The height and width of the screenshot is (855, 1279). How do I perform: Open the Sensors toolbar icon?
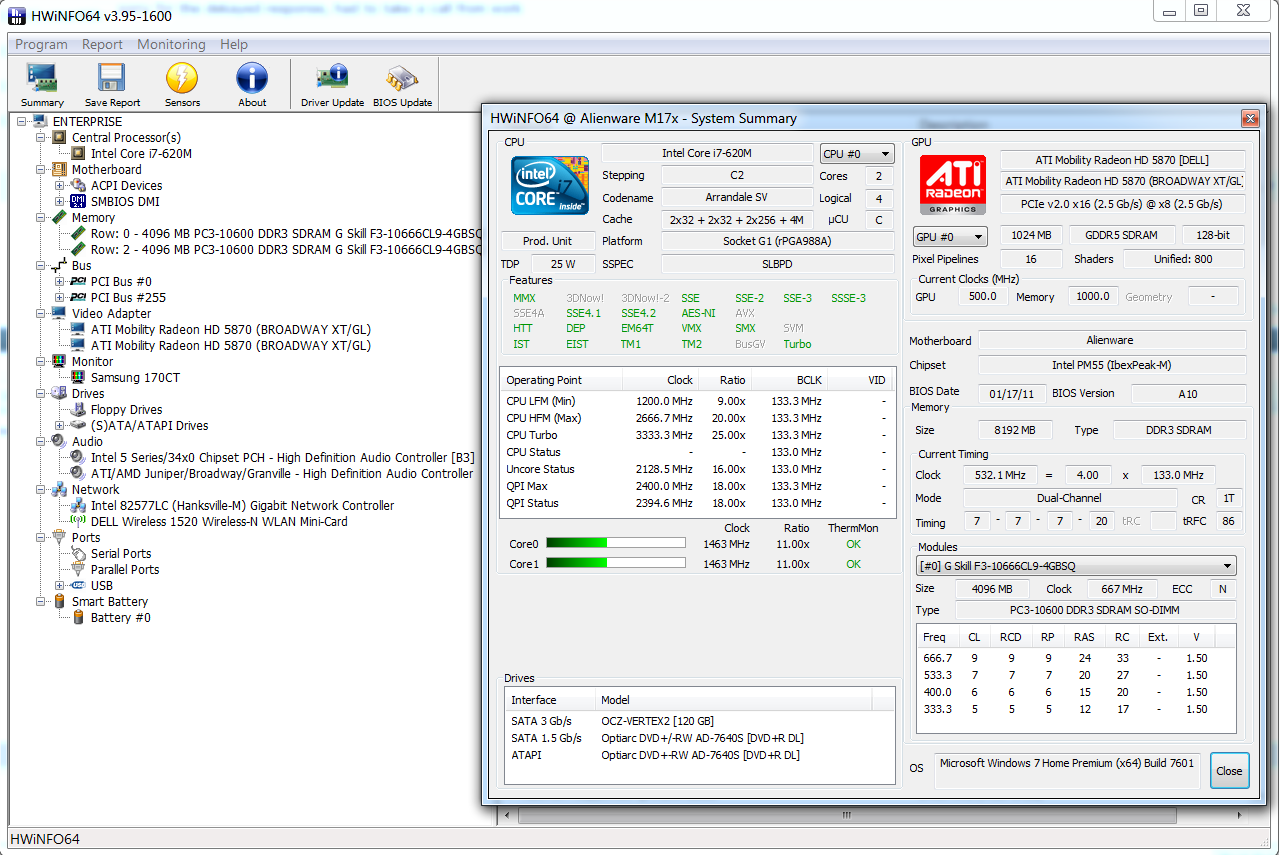coord(182,79)
